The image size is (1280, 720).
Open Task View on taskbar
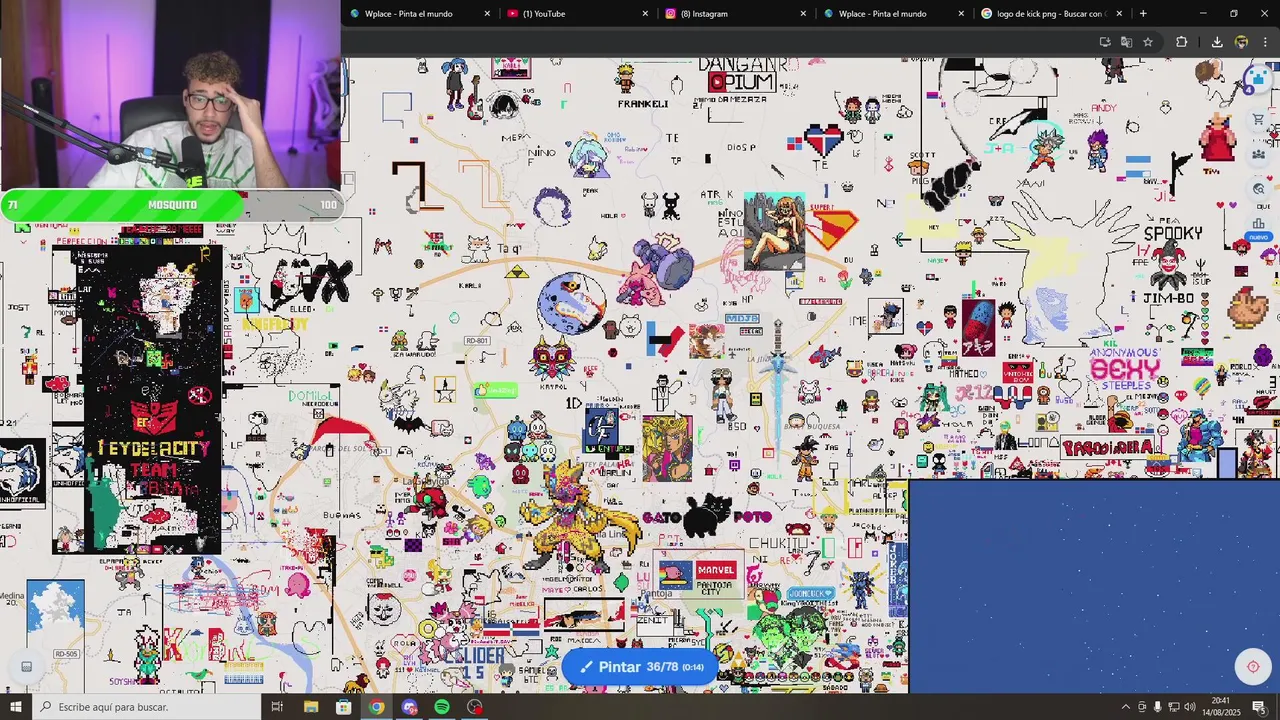(x=277, y=707)
